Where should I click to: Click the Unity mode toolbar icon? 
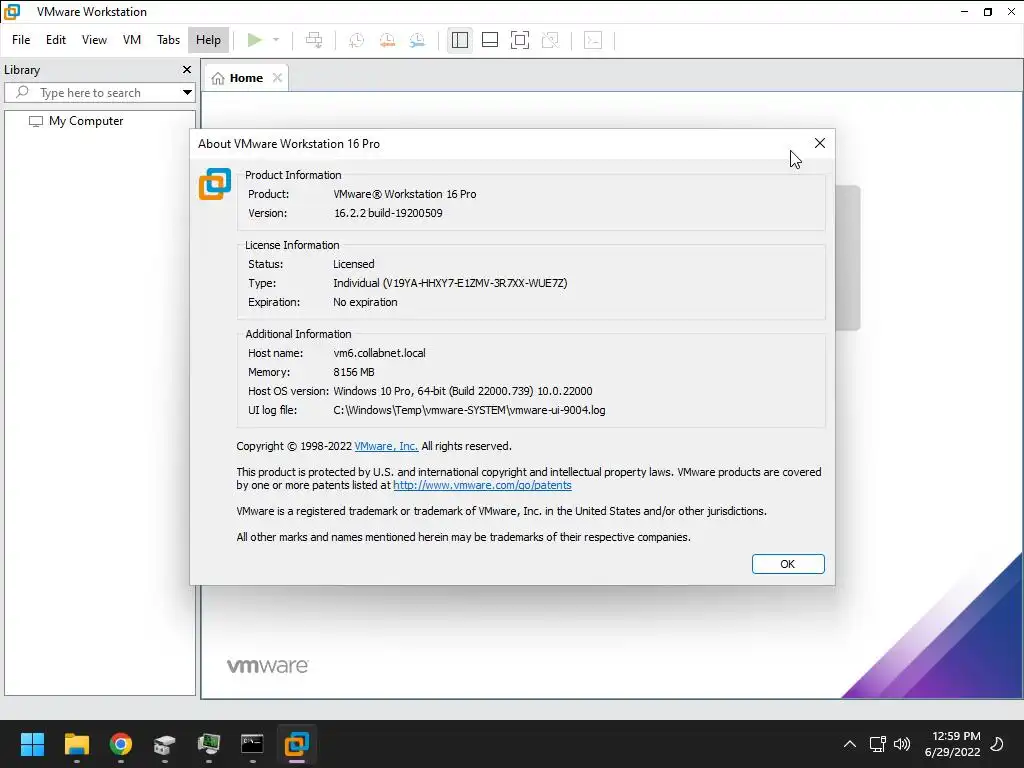[x=551, y=40]
